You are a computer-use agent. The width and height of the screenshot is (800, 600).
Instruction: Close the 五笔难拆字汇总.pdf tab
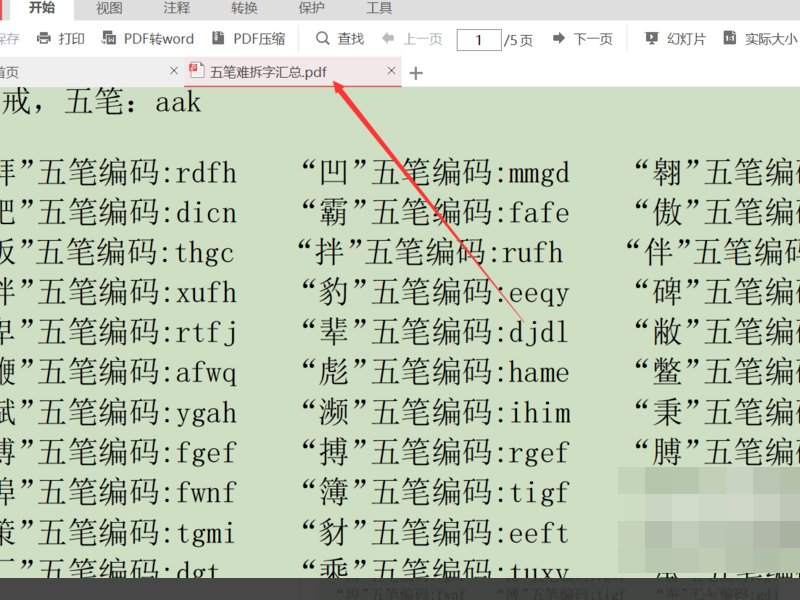tap(390, 71)
